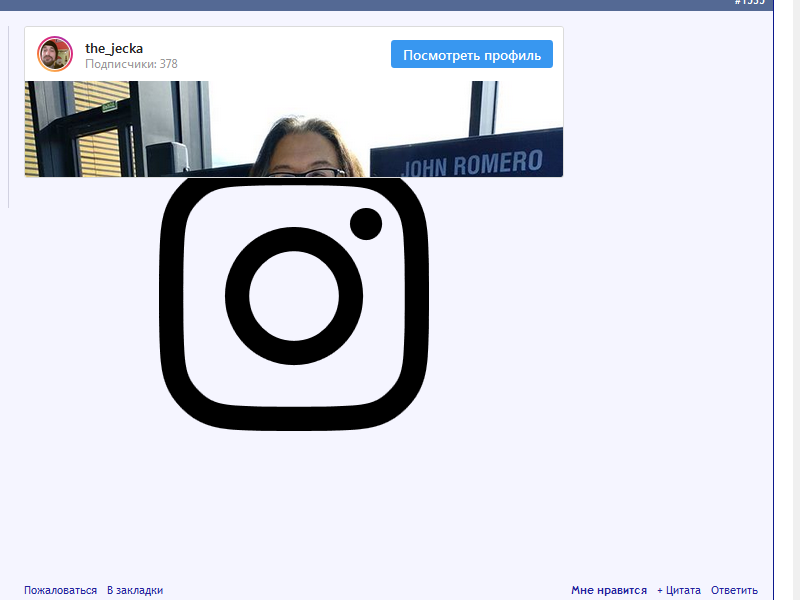Viewport: 800px width, 600px height.
Task: Click the large Instagram logo icon
Action: (294, 304)
